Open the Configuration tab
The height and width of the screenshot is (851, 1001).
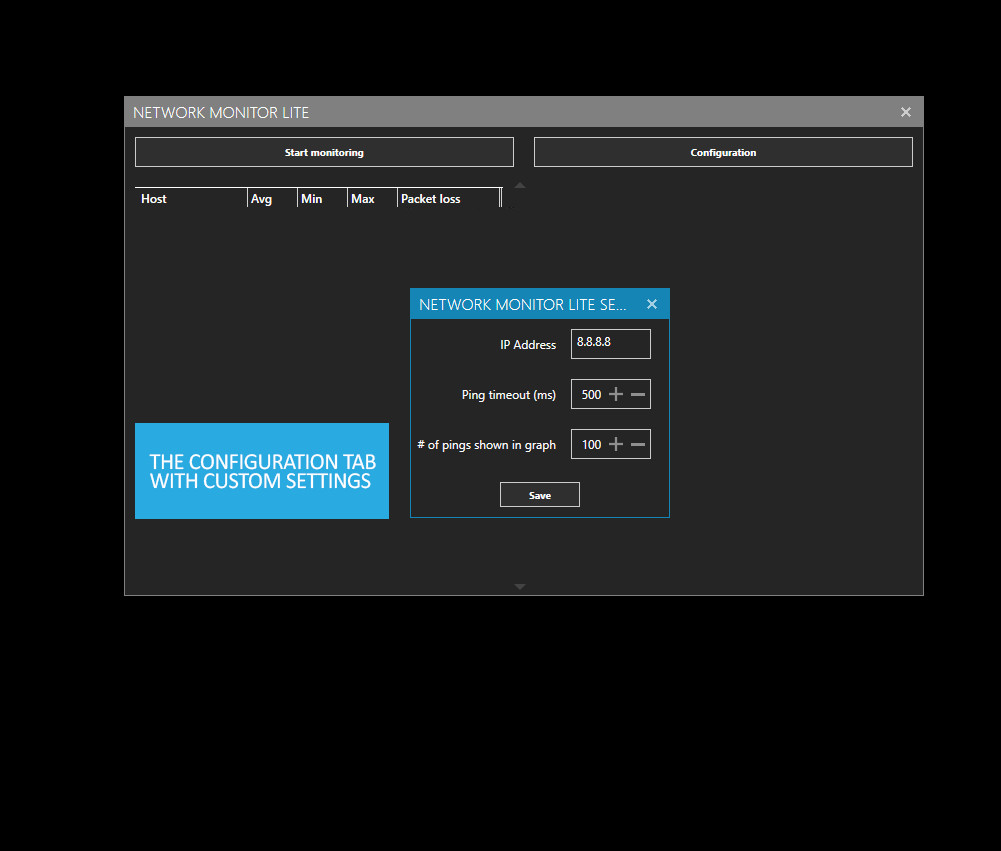click(x=722, y=152)
